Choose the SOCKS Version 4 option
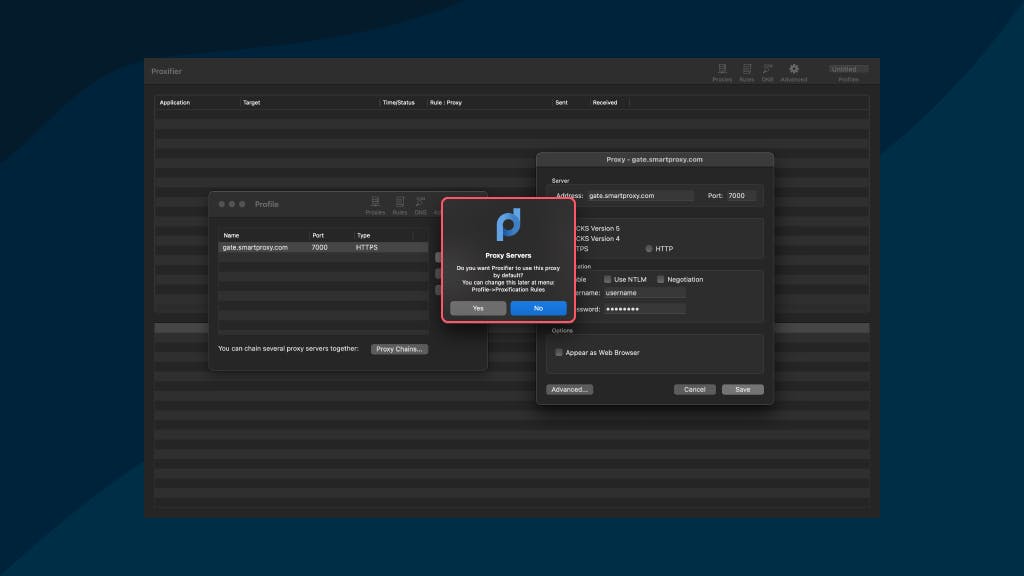This screenshot has height=576, width=1024. pyautogui.click(x=598, y=238)
